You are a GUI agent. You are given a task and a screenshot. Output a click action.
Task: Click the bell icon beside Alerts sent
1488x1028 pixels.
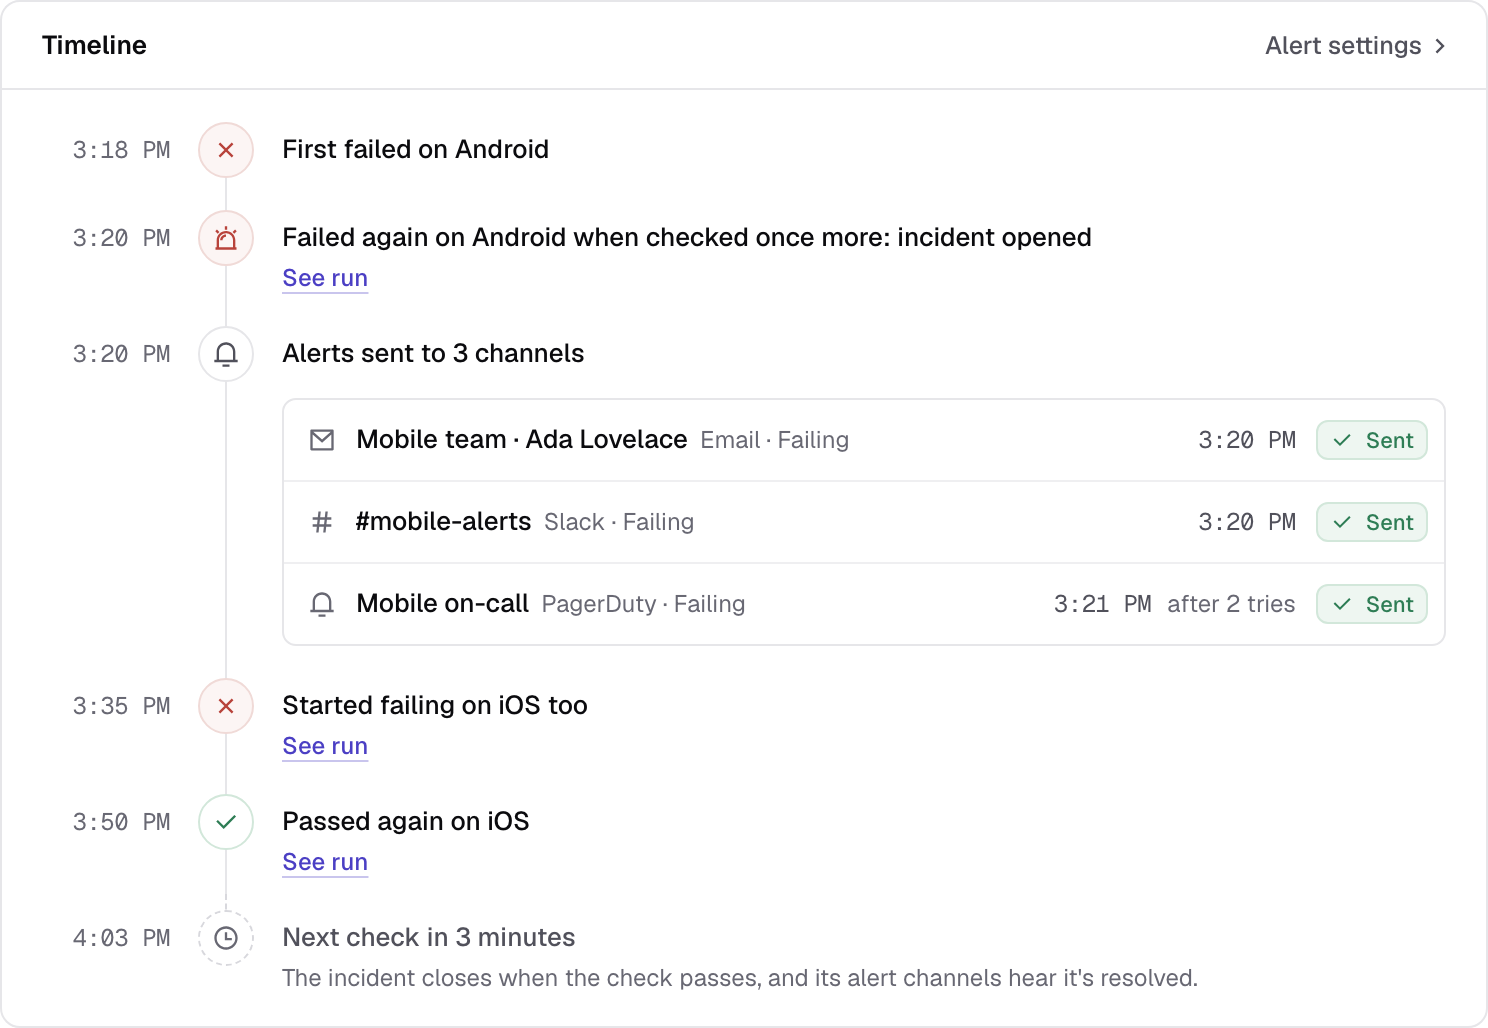pos(226,354)
